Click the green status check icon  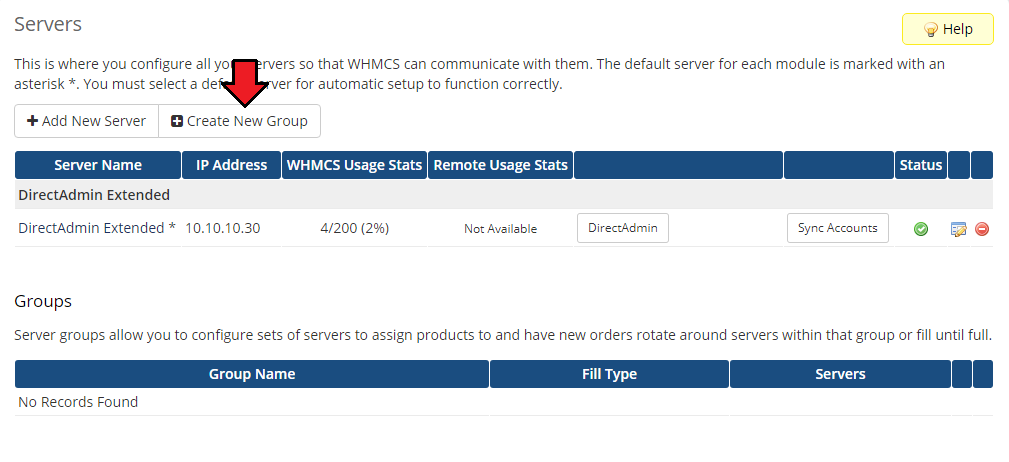coord(921,228)
